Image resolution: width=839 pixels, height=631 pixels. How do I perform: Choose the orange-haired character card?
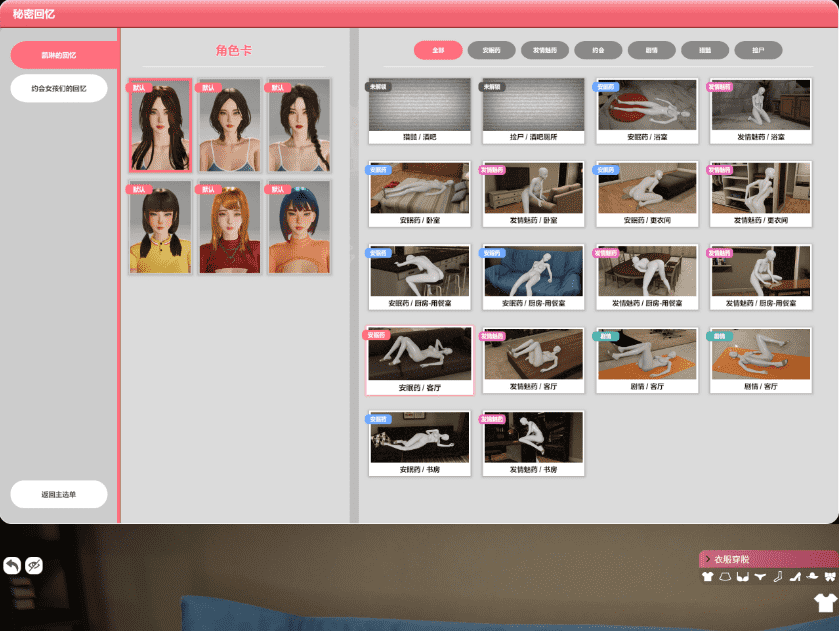click(x=229, y=229)
